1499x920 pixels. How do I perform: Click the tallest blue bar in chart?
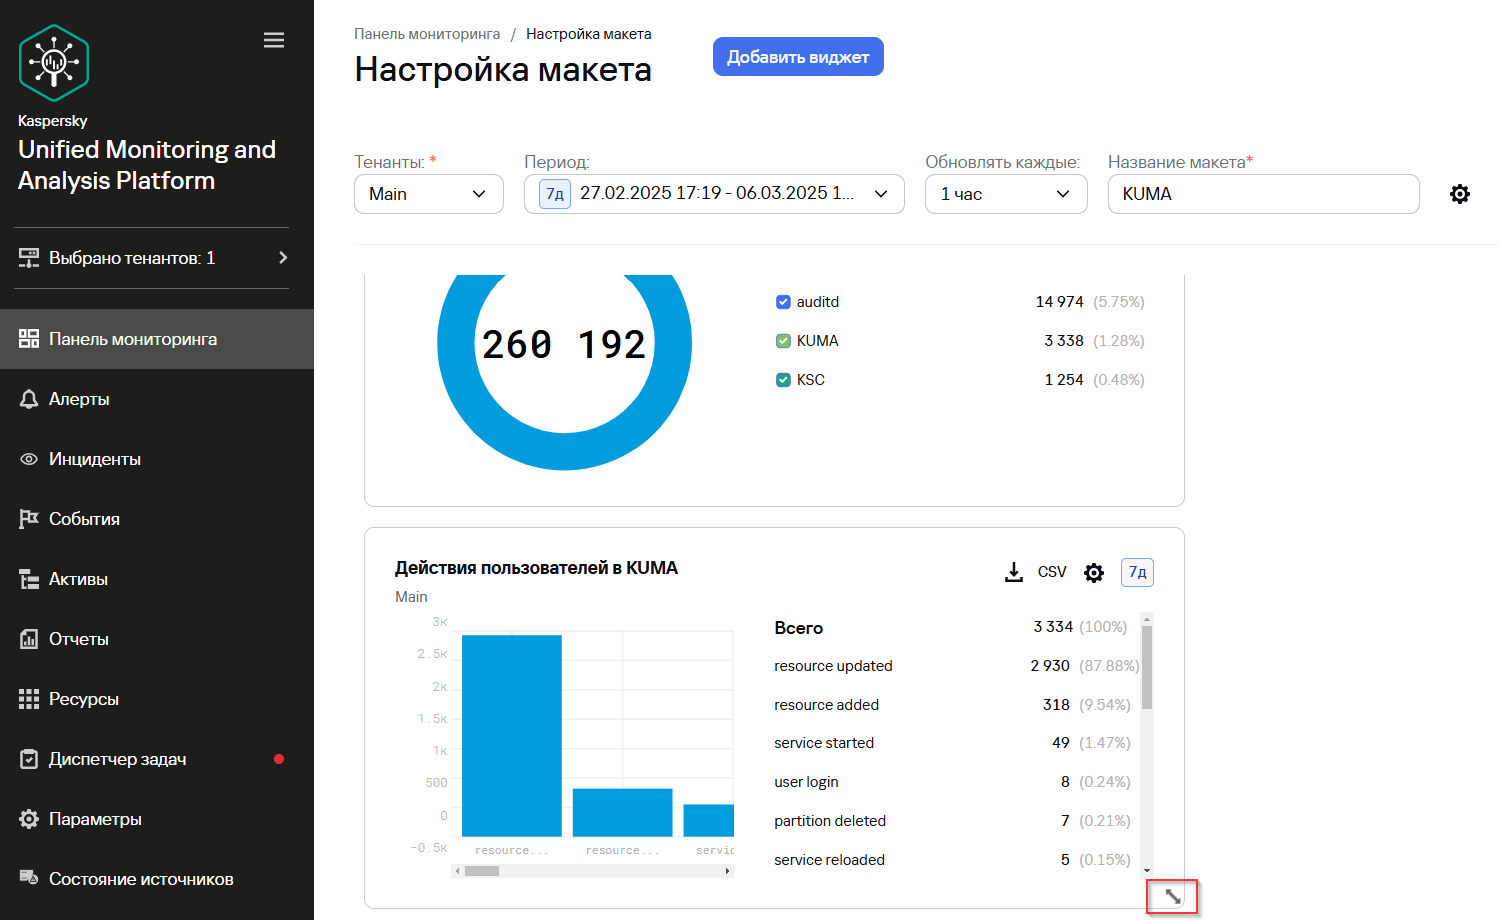pos(512,735)
